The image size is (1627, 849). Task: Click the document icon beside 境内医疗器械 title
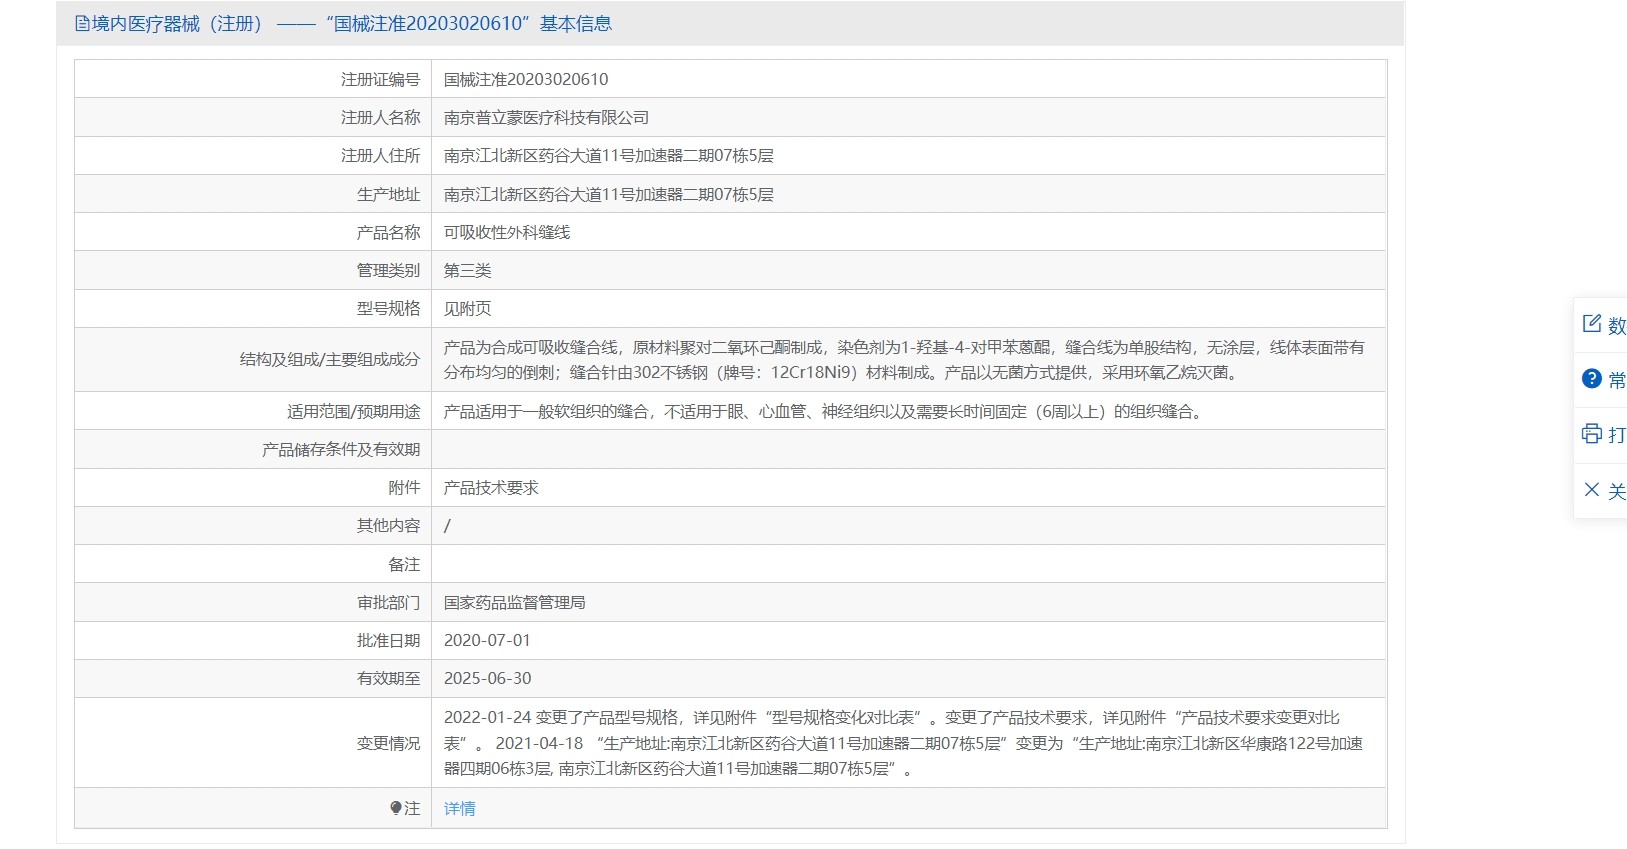82,24
